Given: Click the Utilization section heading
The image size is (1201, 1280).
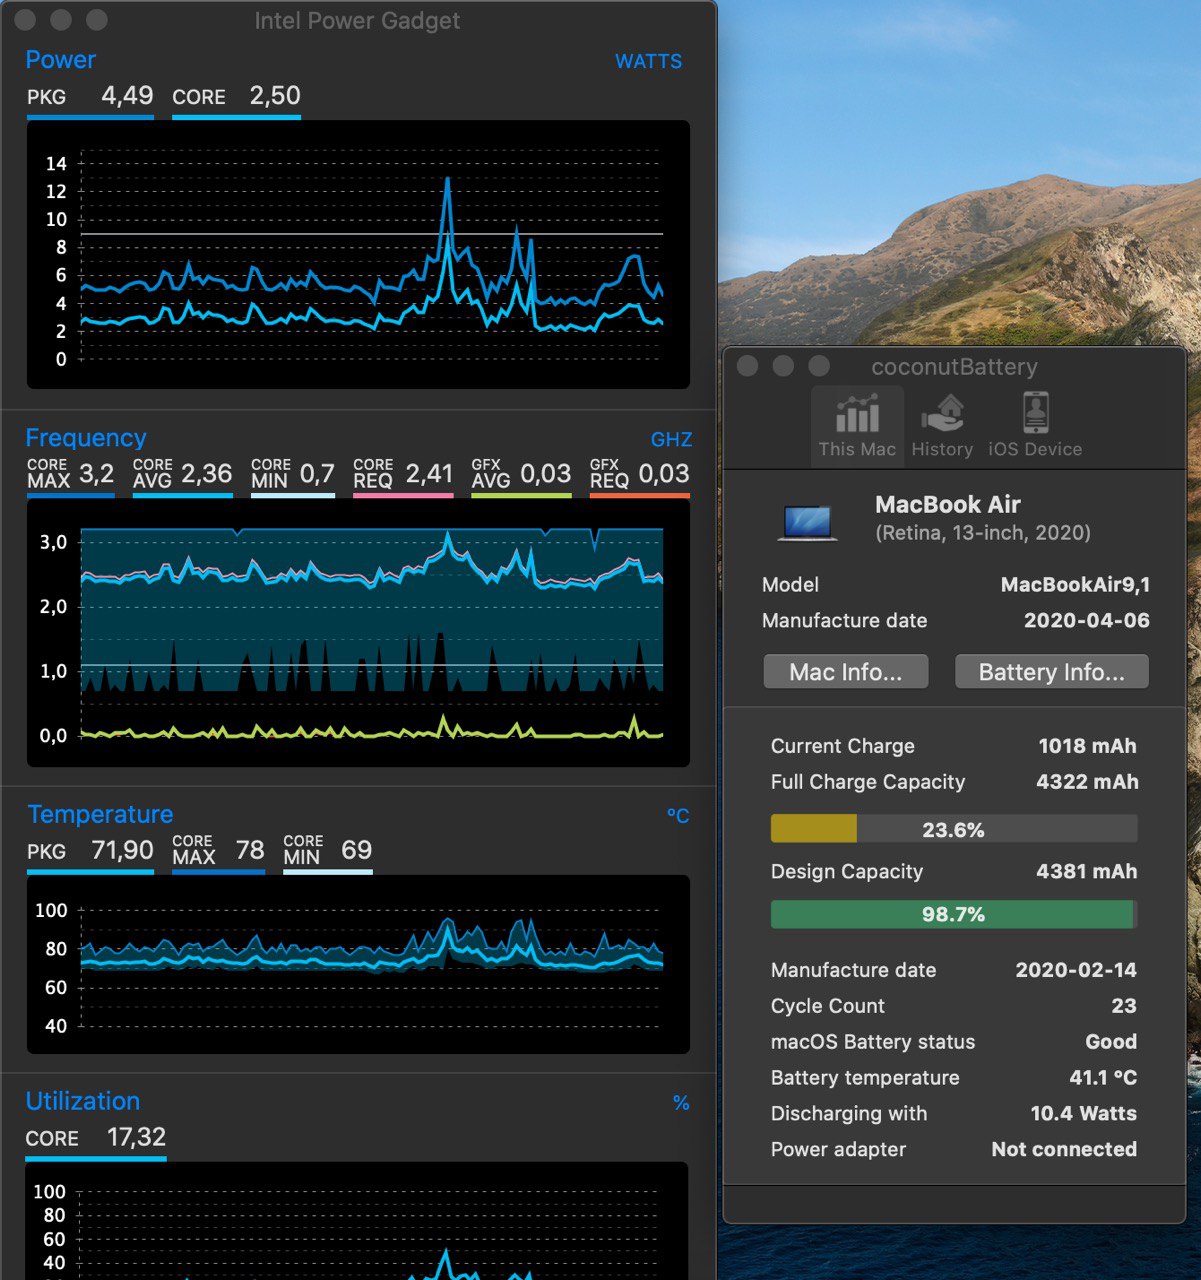Looking at the screenshot, I should [x=83, y=1101].
